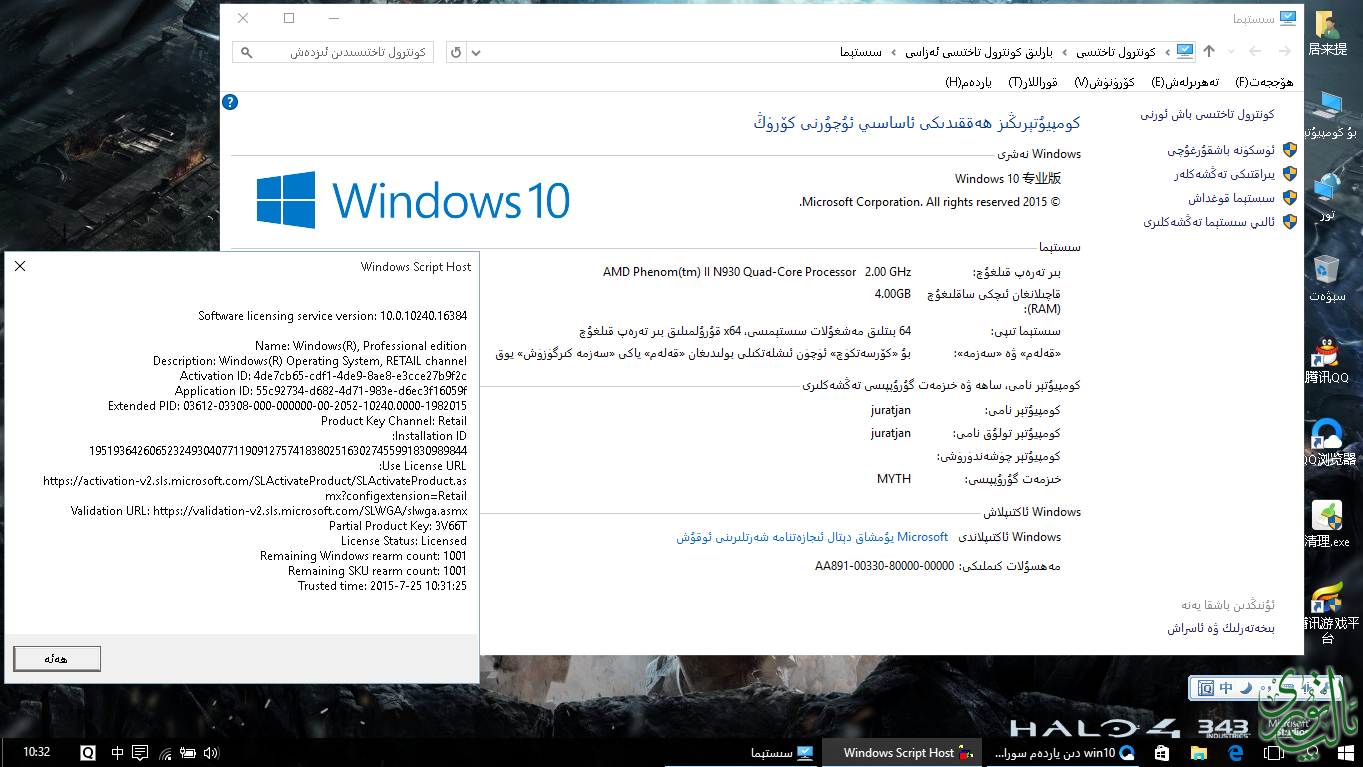This screenshot has width=1363, height=767.
Task: Click the Task View taskbar icon
Action: click(1272, 753)
